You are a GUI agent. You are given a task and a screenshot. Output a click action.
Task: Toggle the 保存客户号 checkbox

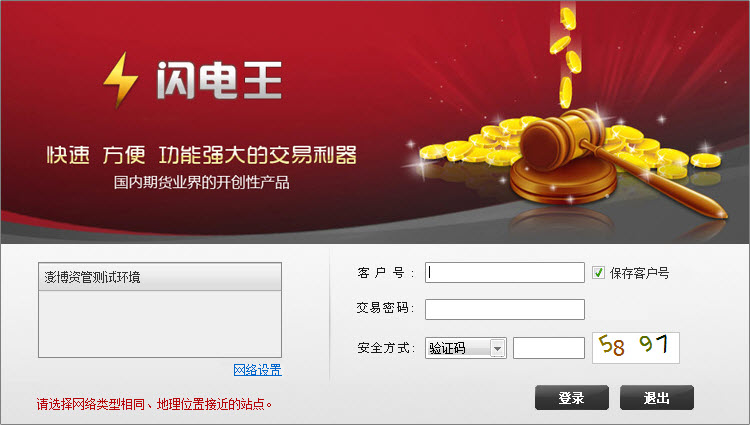pyautogui.click(x=598, y=272)
